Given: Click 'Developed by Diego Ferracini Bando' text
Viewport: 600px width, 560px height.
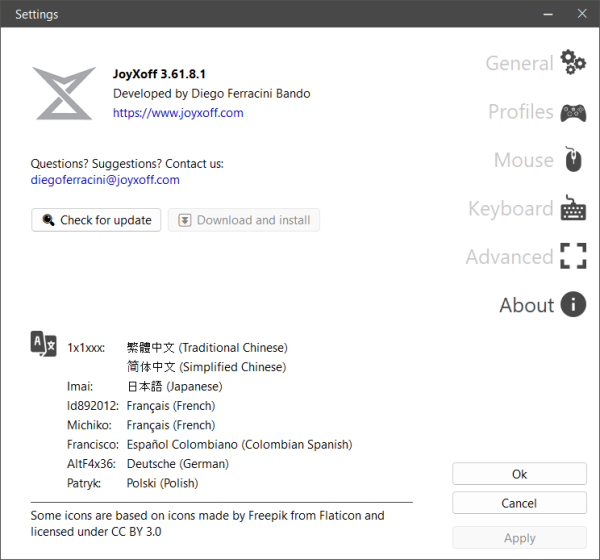Looking at the screenshot, I should [212, 93].
